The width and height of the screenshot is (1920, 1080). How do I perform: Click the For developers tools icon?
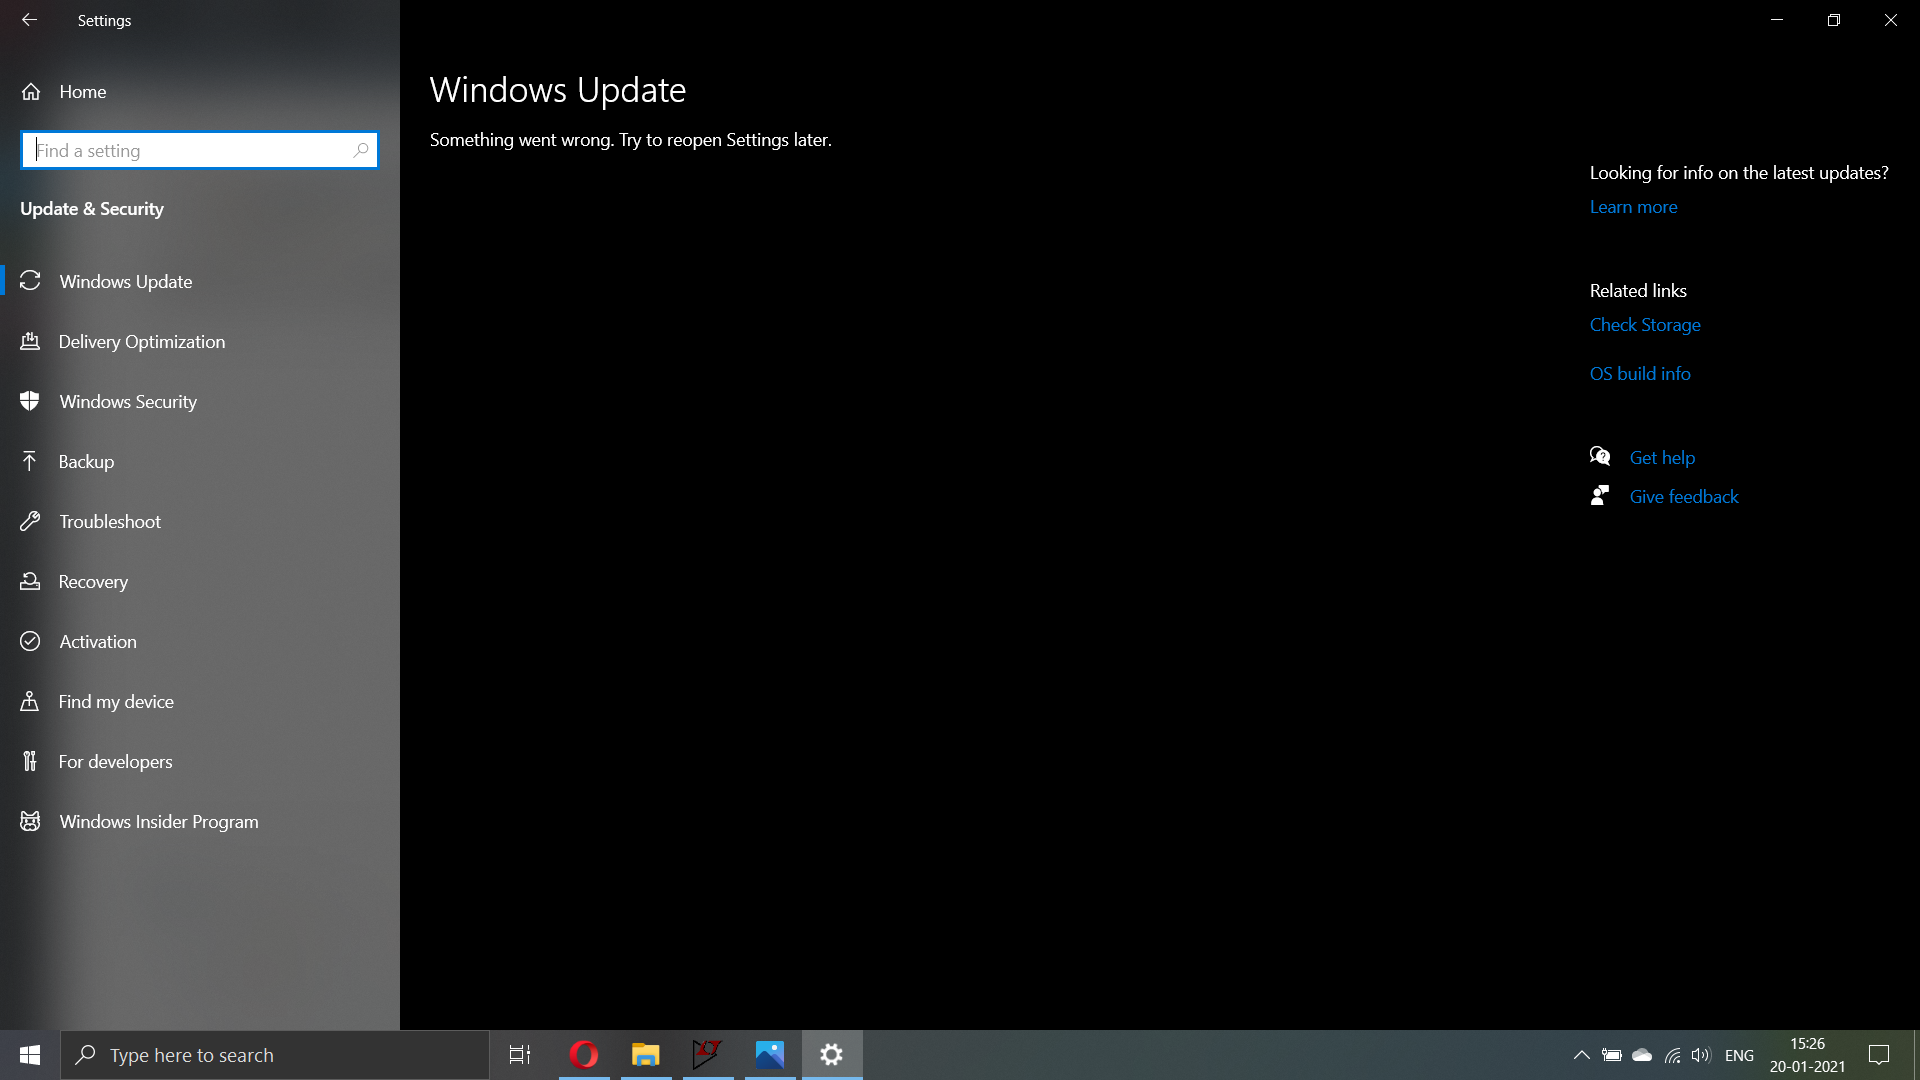[30, 761]
